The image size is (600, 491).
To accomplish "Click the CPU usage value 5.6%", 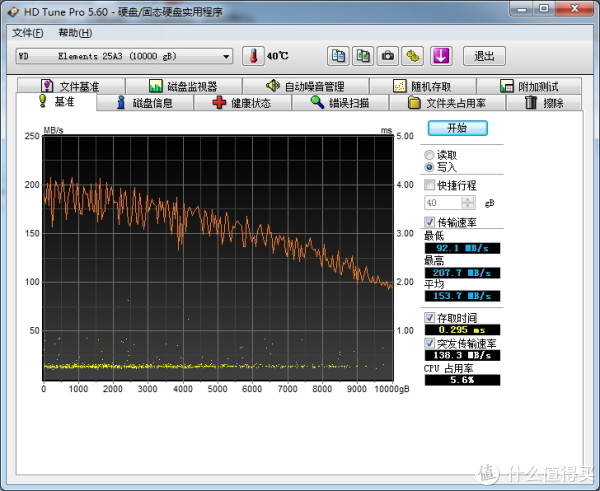I will coord(462,380).
